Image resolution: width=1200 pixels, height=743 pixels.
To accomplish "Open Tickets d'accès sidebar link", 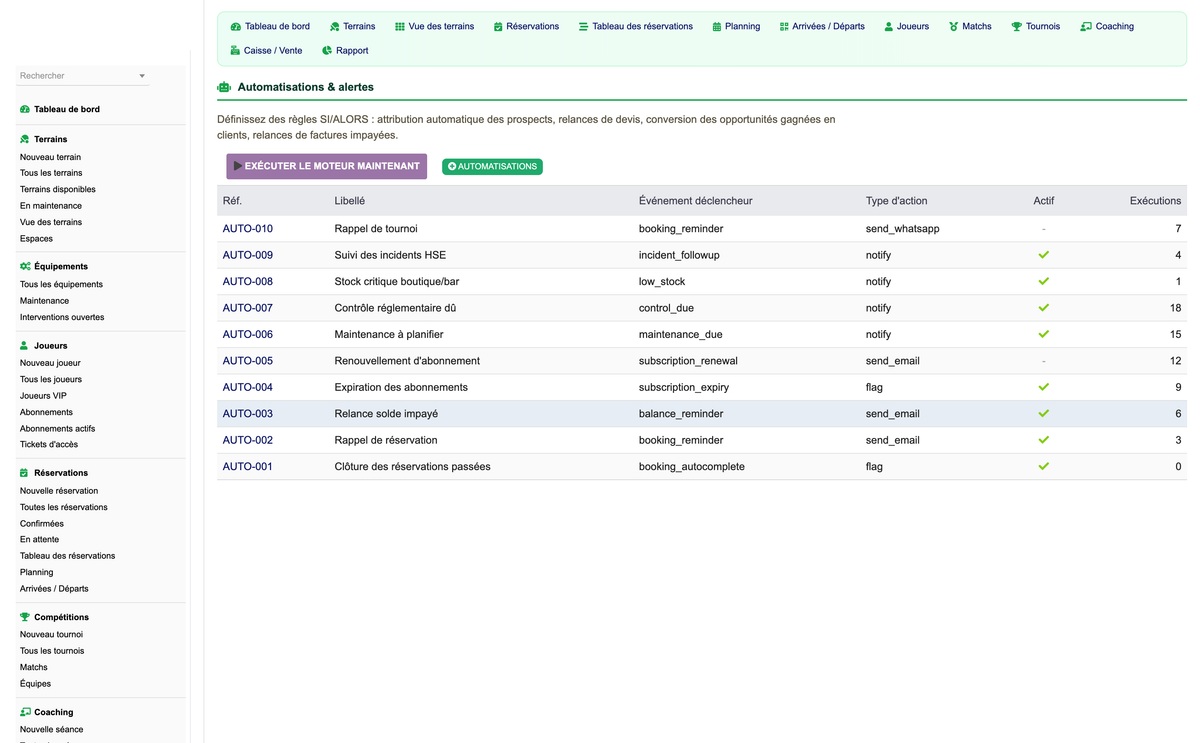I will tap(49, 445).
